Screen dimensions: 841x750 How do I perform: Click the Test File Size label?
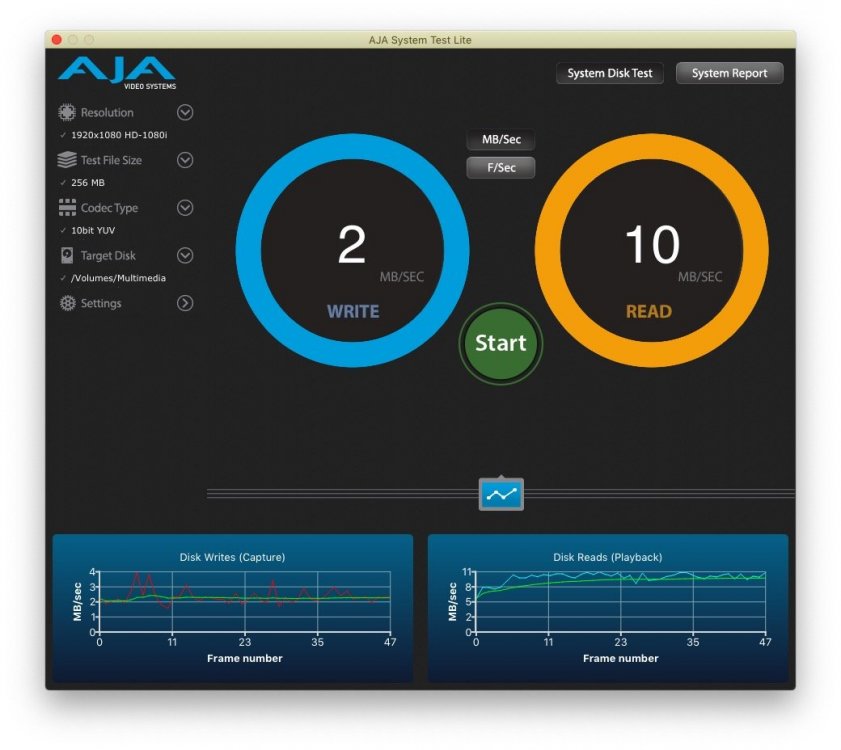pos(111,160)
